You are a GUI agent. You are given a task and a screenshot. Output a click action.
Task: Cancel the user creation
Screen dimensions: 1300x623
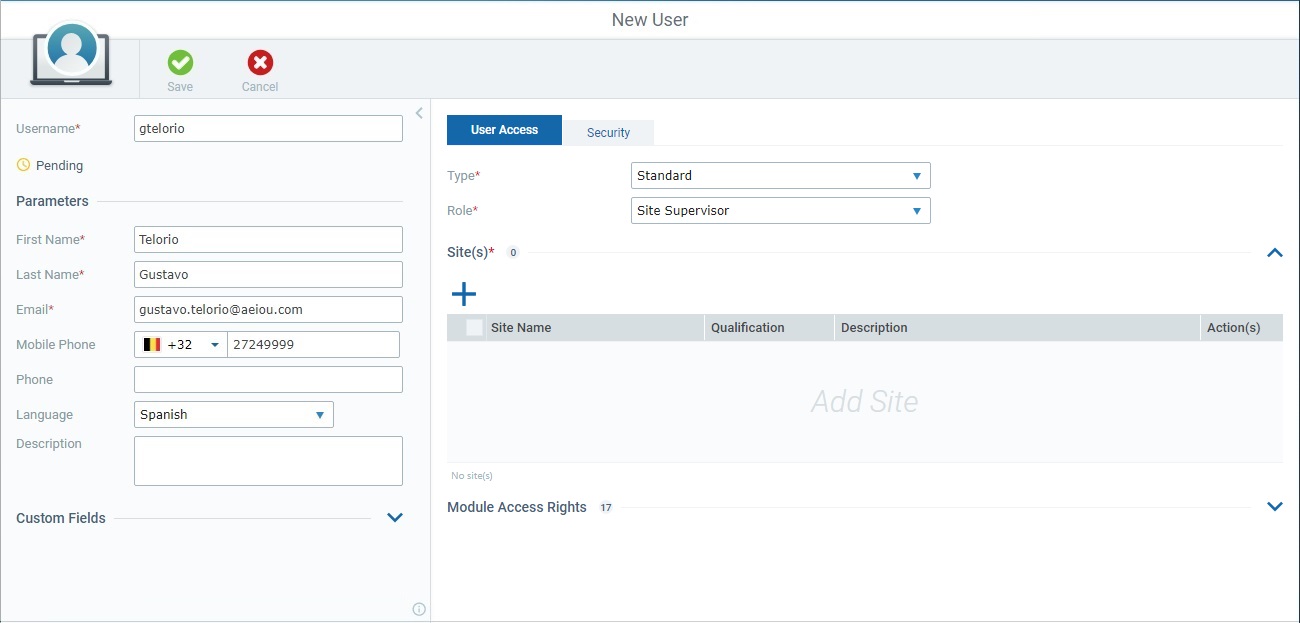pos(259,68)
